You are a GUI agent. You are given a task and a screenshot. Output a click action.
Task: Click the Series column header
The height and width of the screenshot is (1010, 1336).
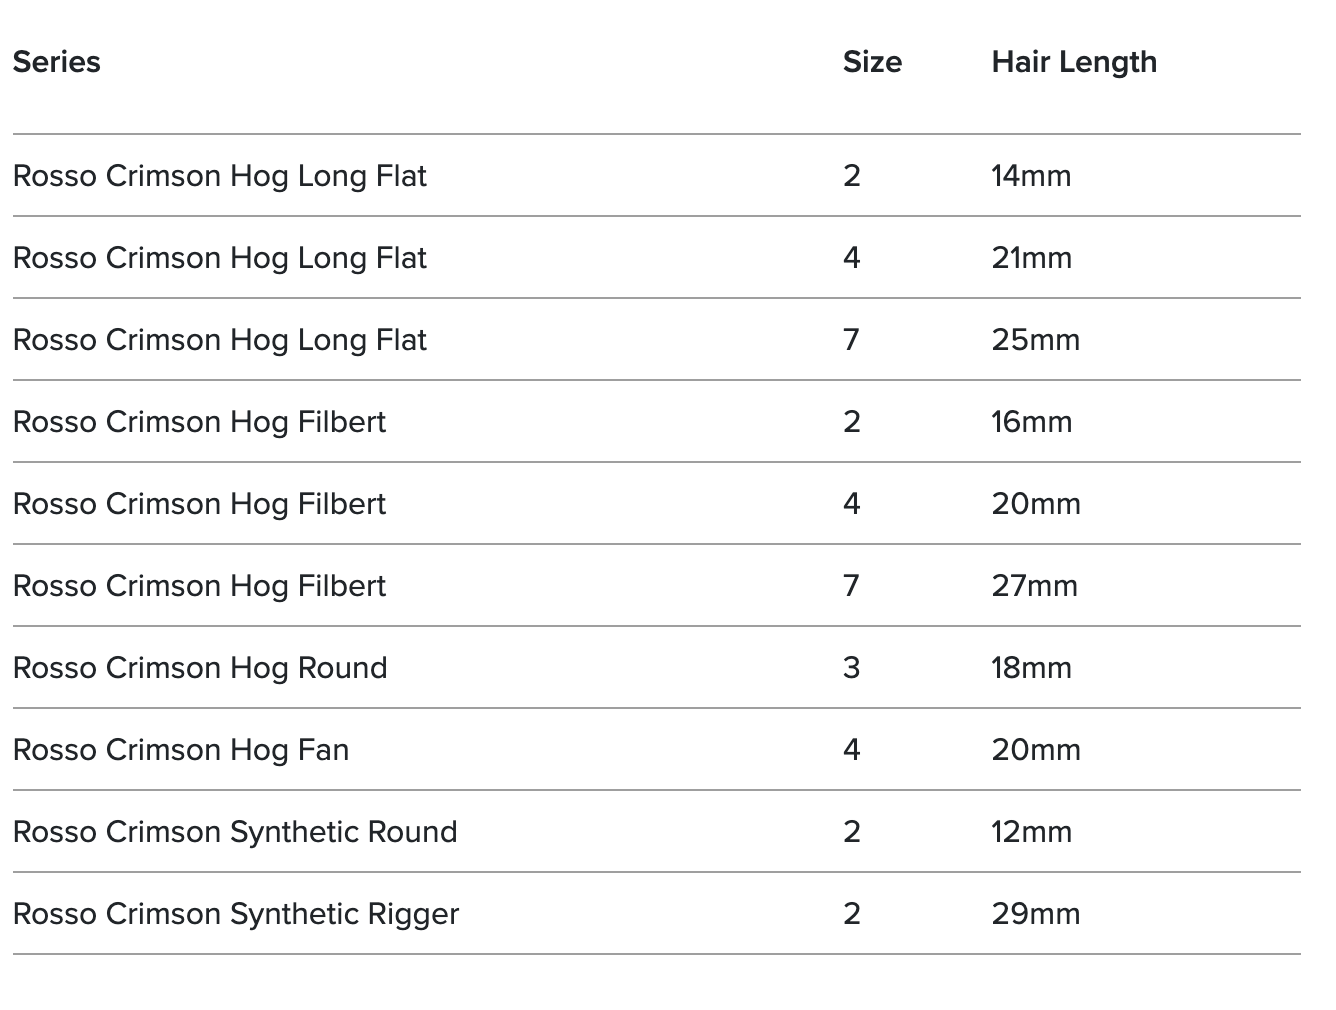pos(57,62)
